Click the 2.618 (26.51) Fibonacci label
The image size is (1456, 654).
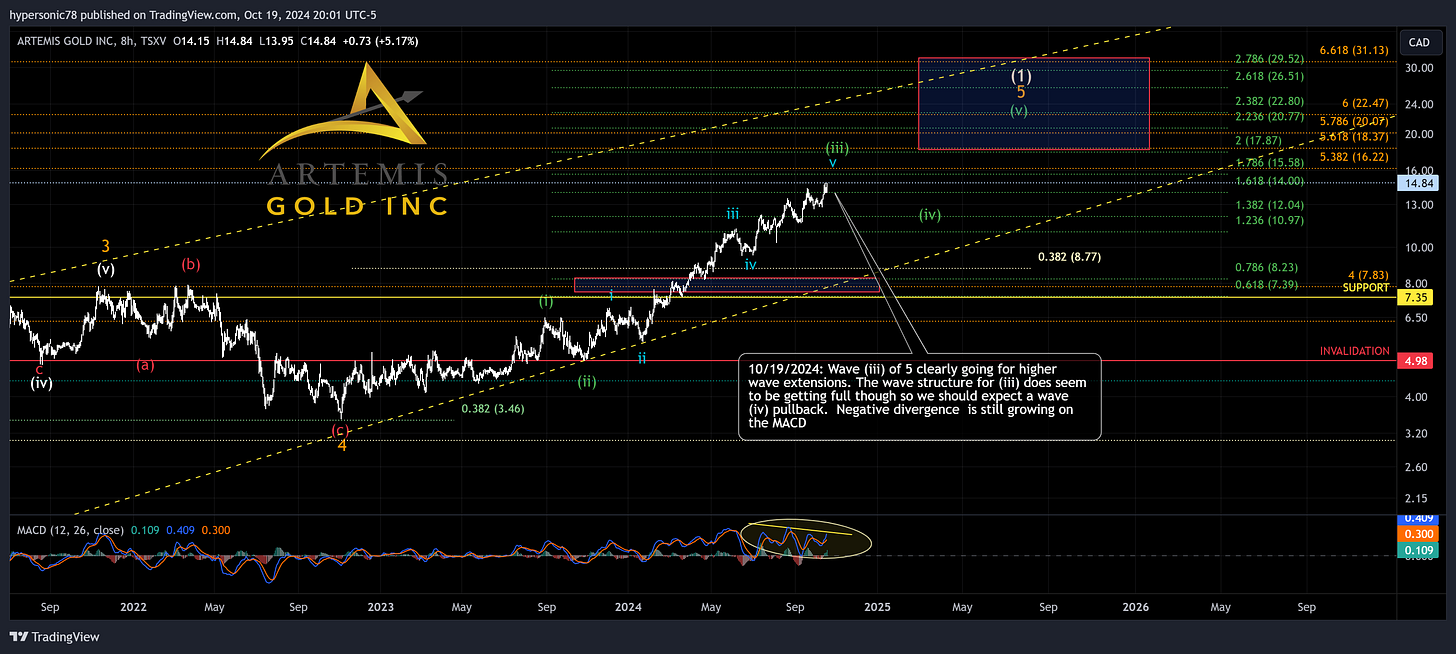pyautogui.click(x=1268, y=75)
